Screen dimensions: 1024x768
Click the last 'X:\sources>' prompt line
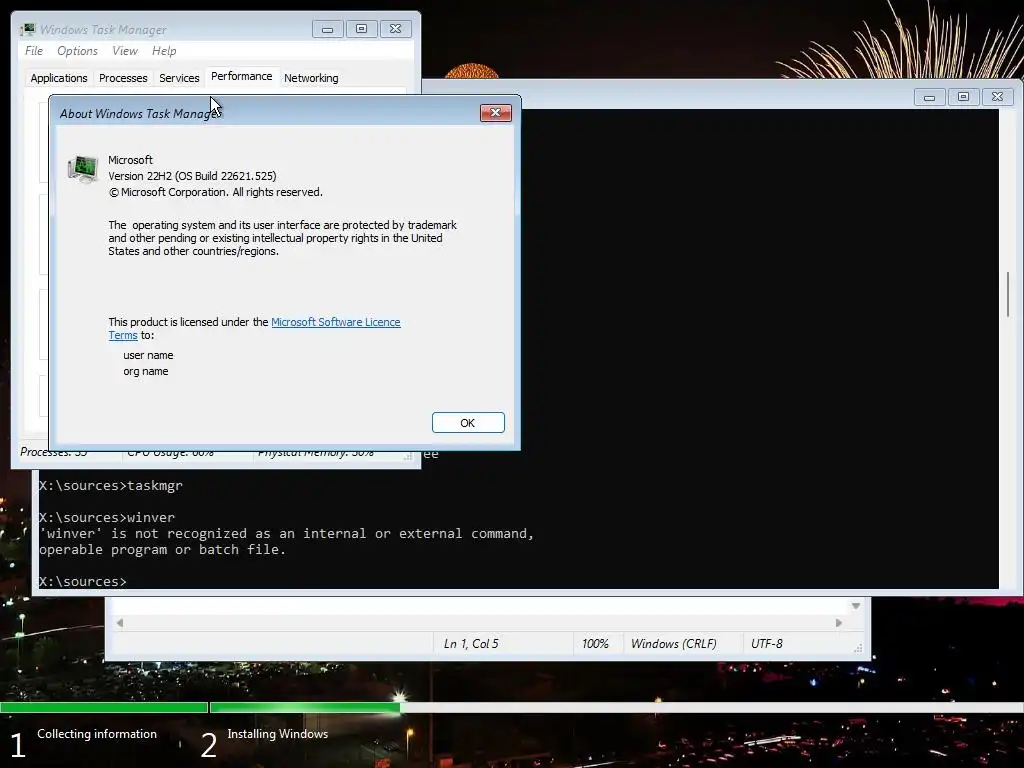click(83, 581)
